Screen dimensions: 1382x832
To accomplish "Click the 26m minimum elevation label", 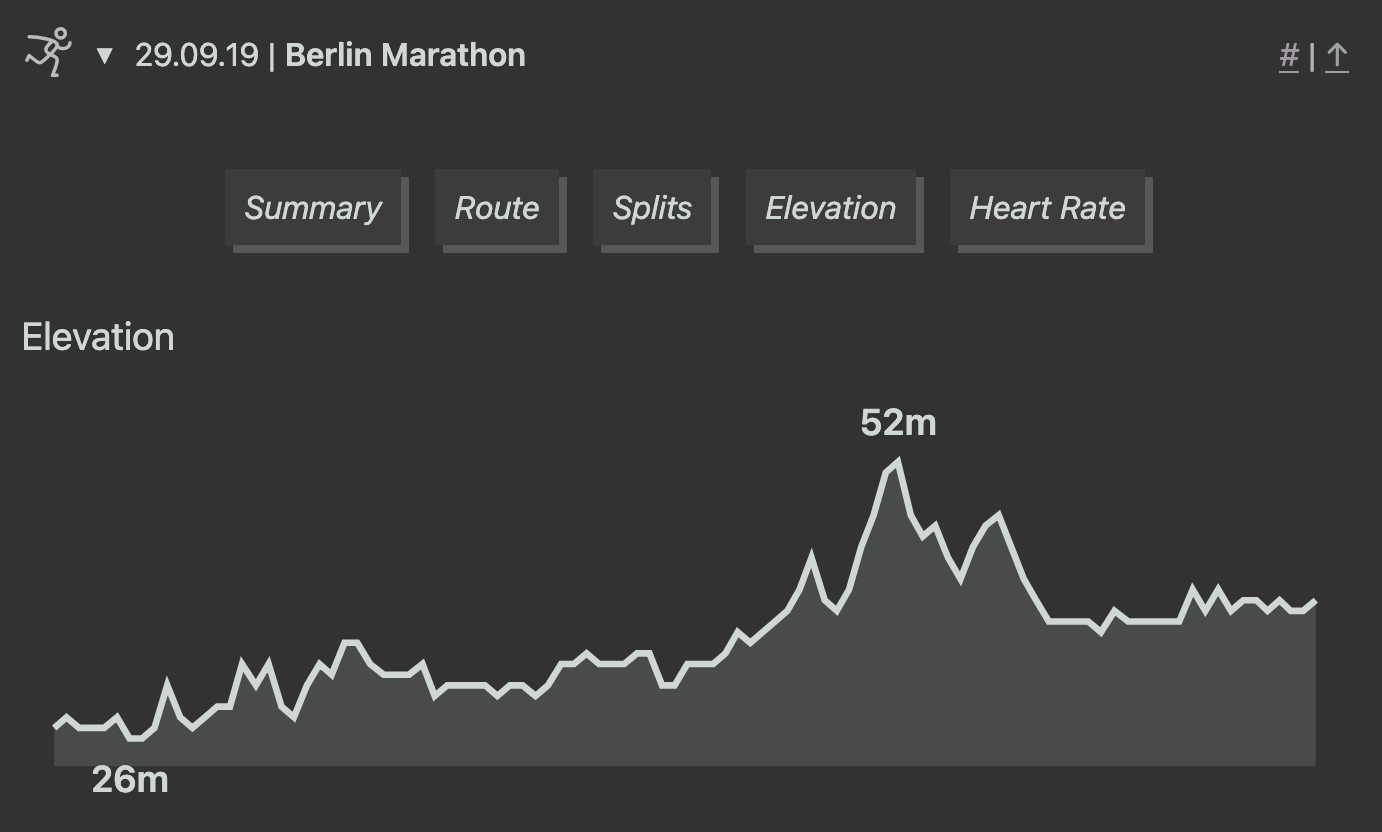I will pyautogui.click(x=129, y=779).
